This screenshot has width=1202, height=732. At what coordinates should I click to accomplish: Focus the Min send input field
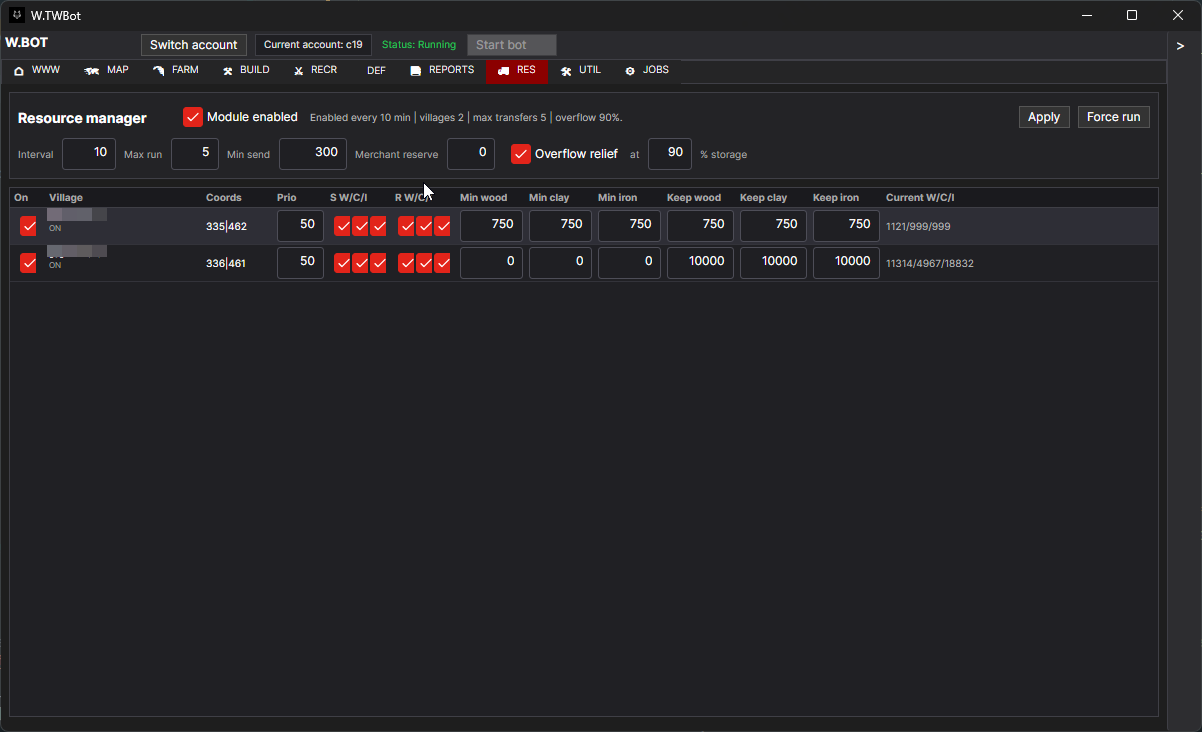(x=313, y=154)
